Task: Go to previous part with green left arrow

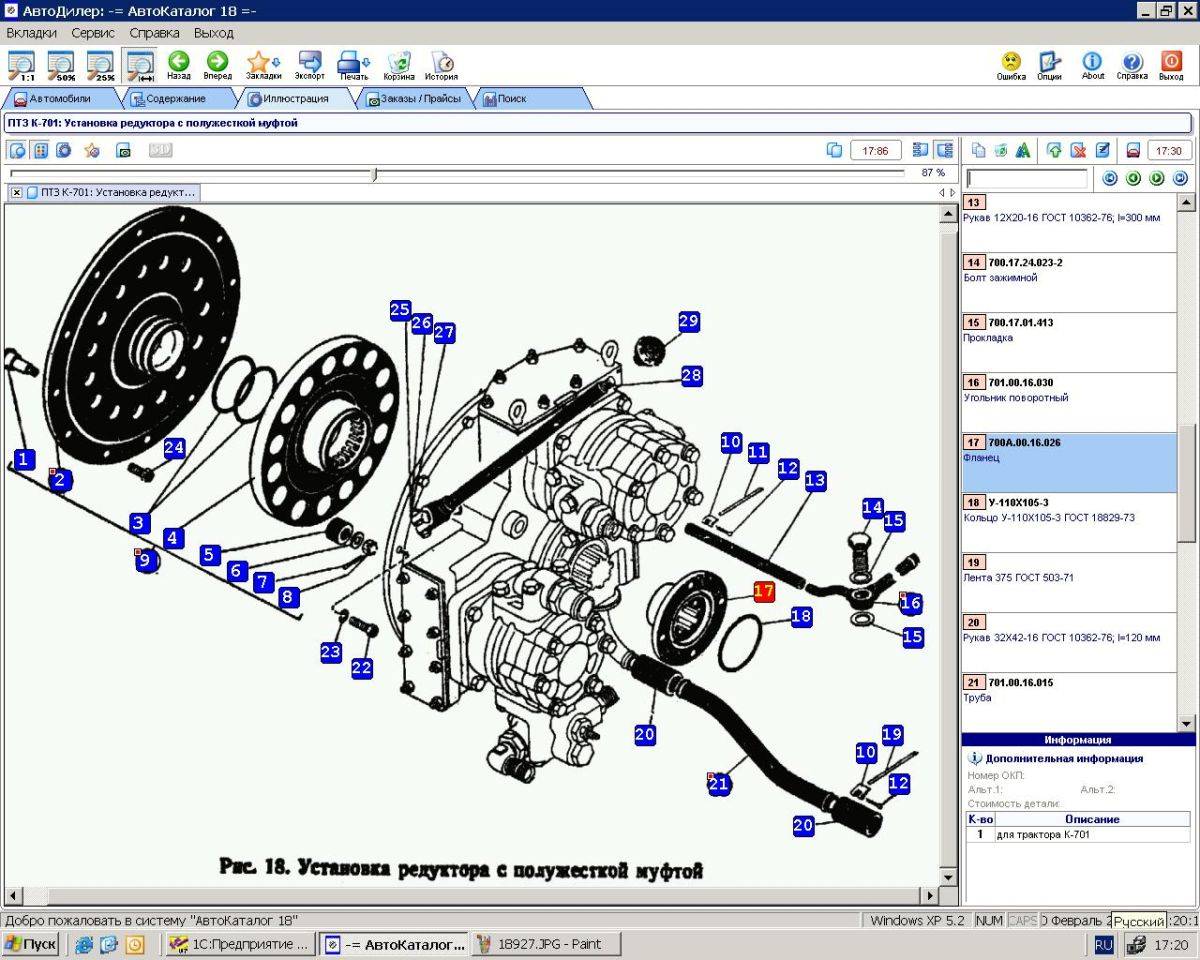Action: point(1133,178)
